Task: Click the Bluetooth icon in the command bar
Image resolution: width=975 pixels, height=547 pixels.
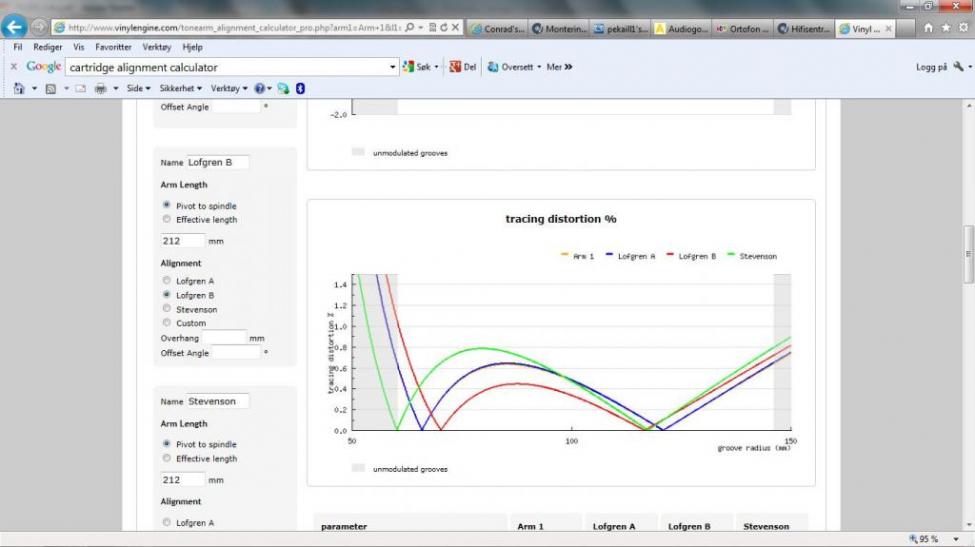Action: (x=300, y=88)
